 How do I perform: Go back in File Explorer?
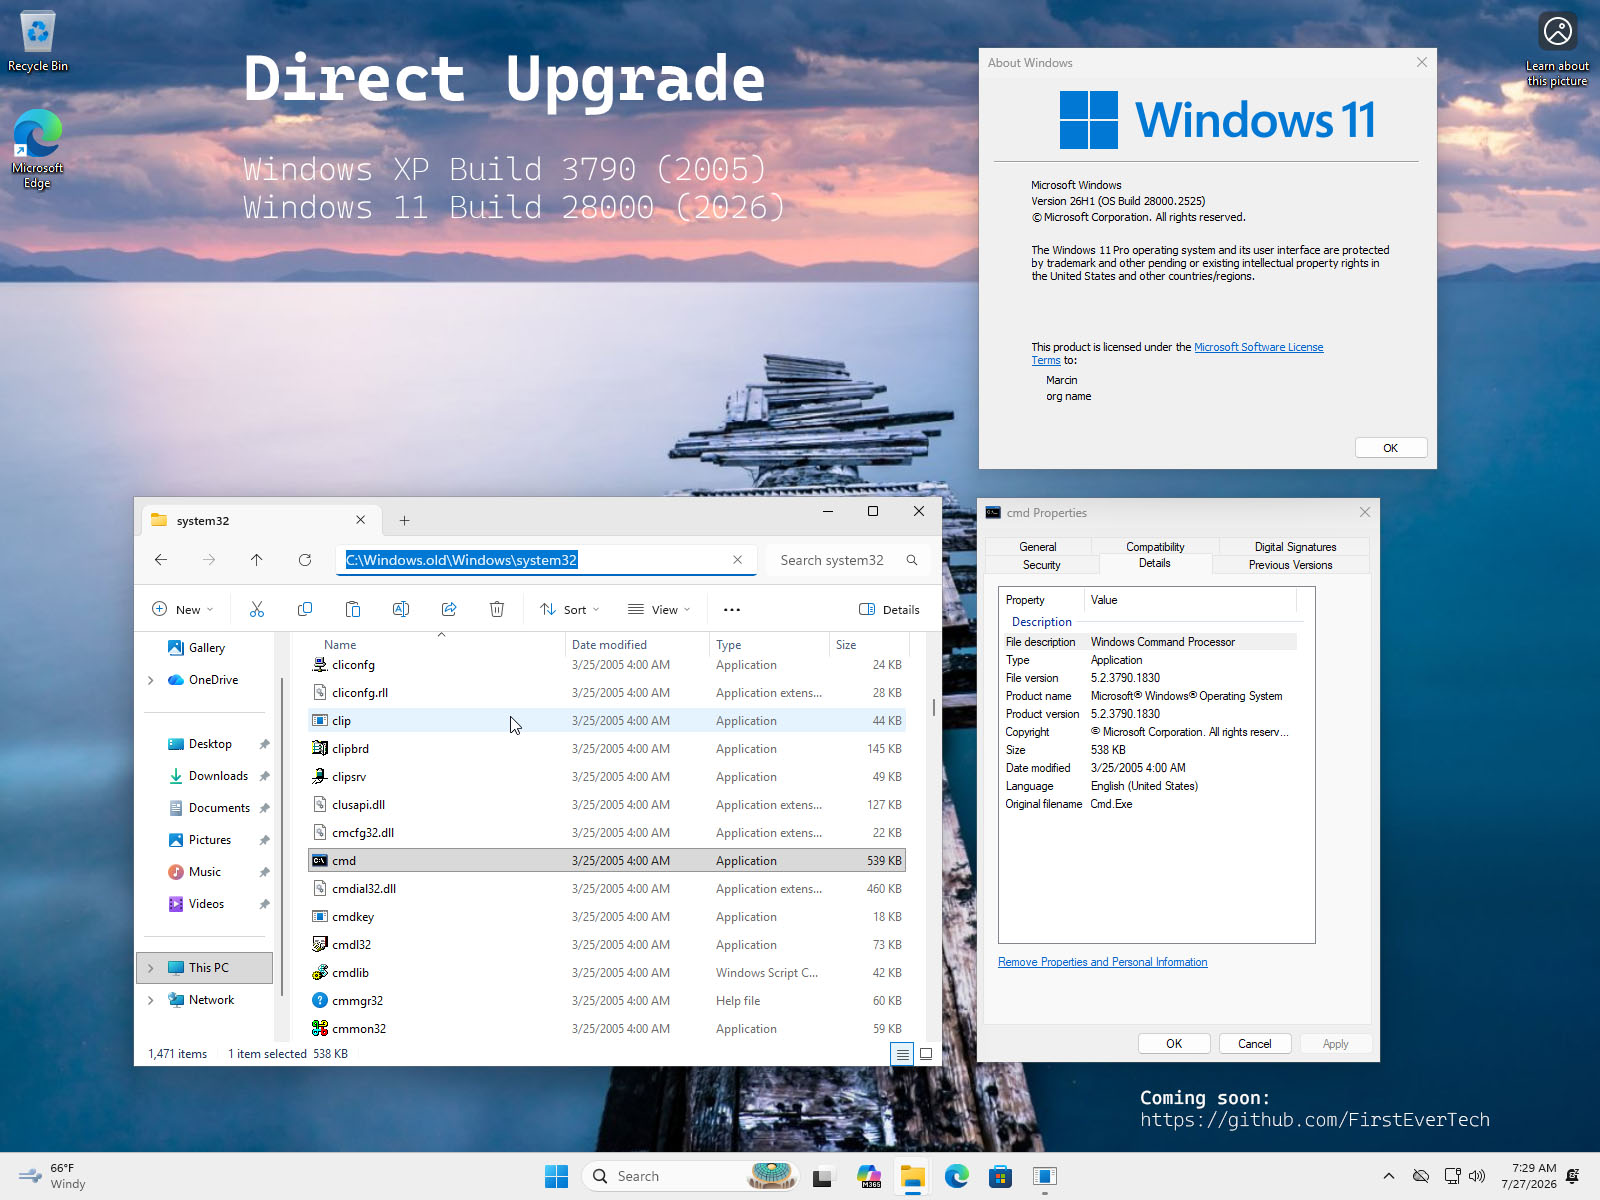[x=161, y=560]
